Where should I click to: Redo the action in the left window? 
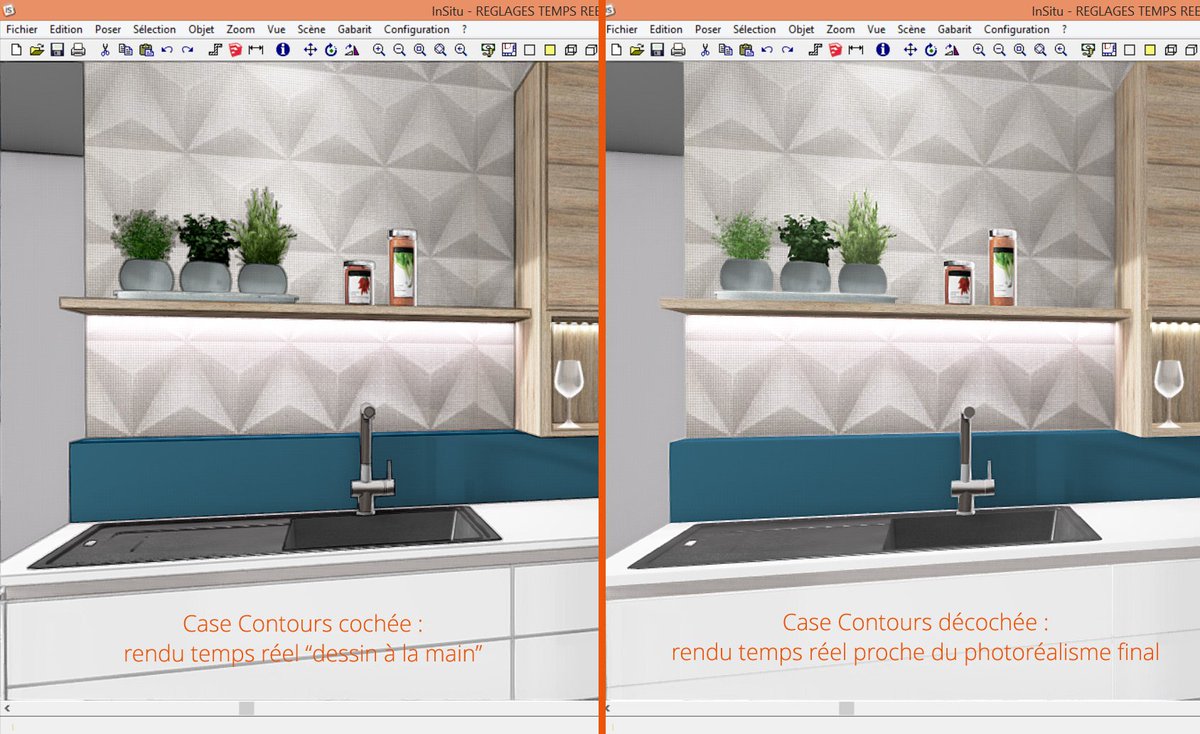pos(187,49)
